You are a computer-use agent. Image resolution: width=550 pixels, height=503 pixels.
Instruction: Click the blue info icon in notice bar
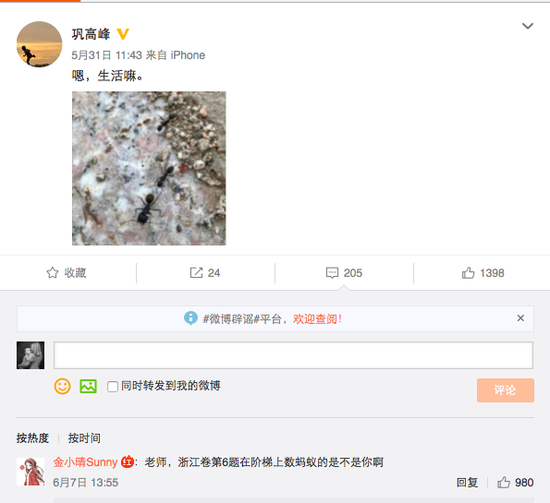[190, 318]
